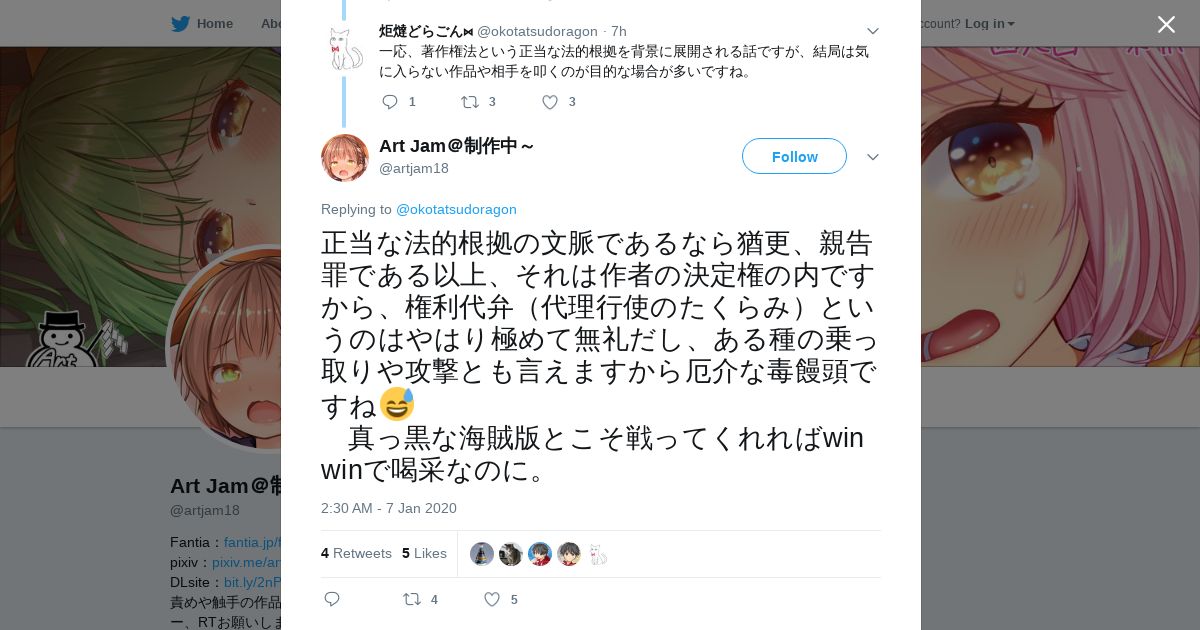Image resolution: width=1200 pixels, height=630 pixels.
Task: Like the main tweet with heart icon
Action: point(492,599)
